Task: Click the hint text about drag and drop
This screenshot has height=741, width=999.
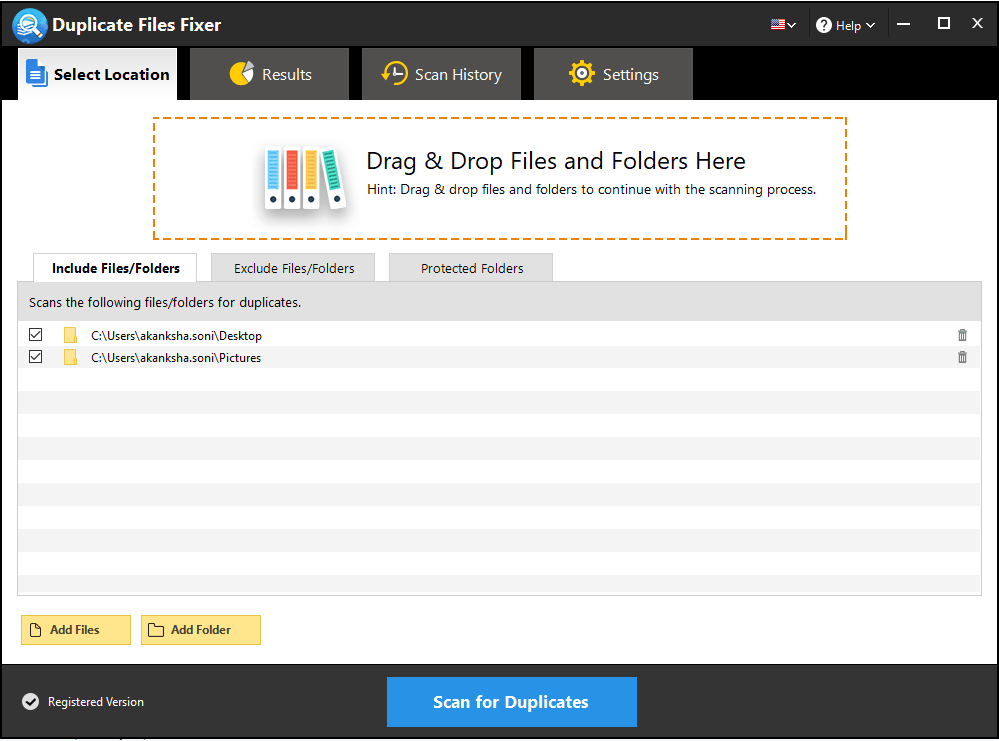Action: tap(591, 190)
